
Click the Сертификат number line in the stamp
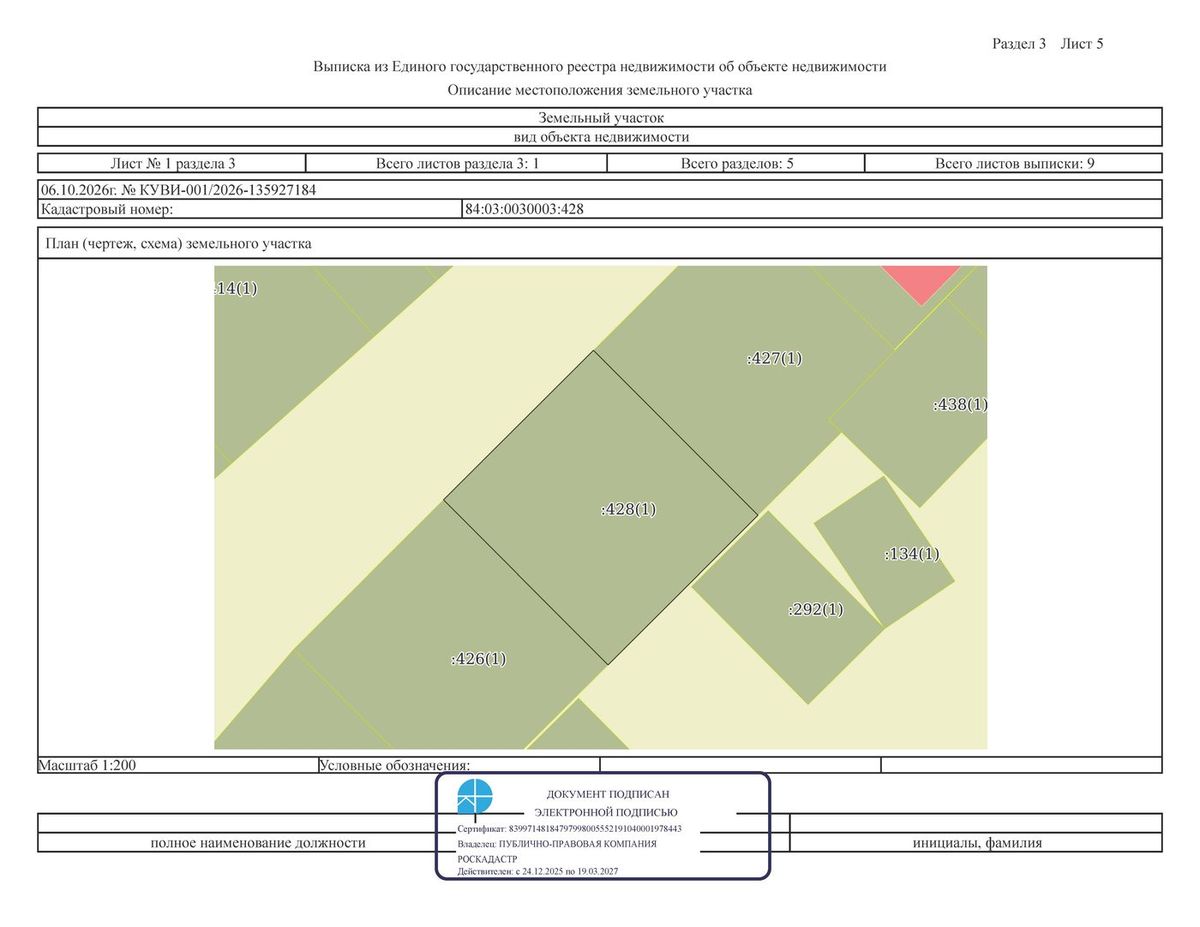[x=569, y=829]
